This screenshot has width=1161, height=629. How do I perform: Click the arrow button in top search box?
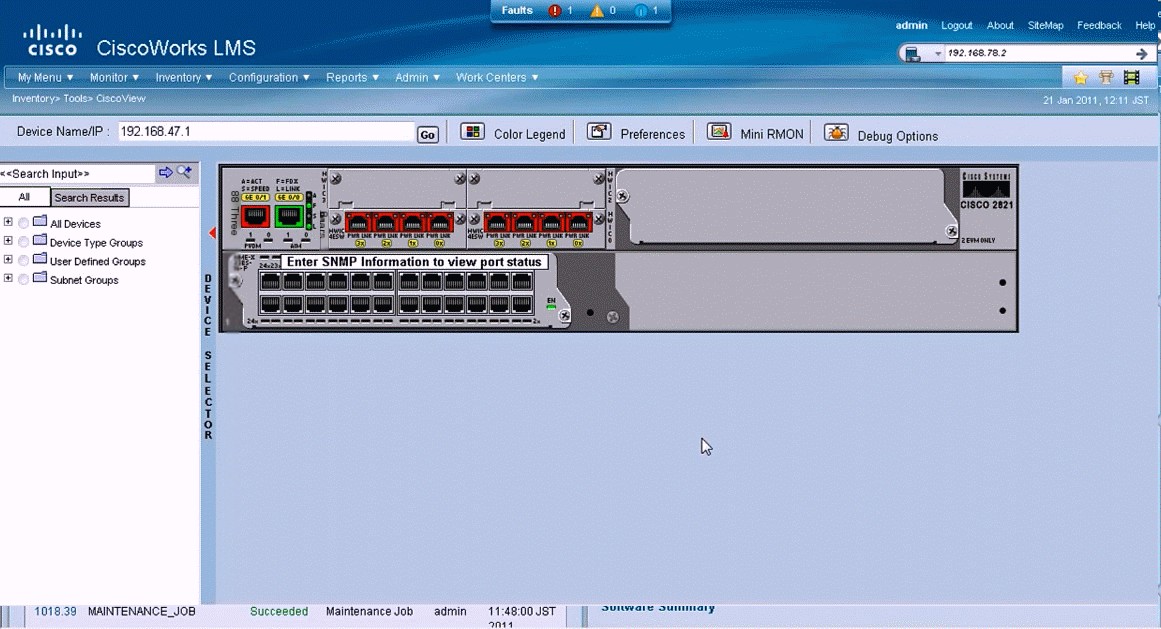tap(1141, 53)
